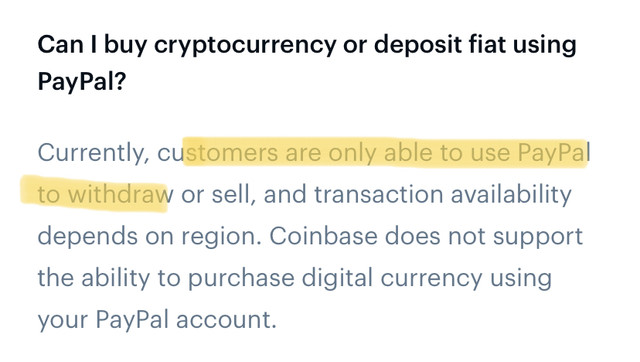This screenshot has height=362, width=640.
Task: Select "deposit fiat" in the bold heading
Action: point(440,44)
